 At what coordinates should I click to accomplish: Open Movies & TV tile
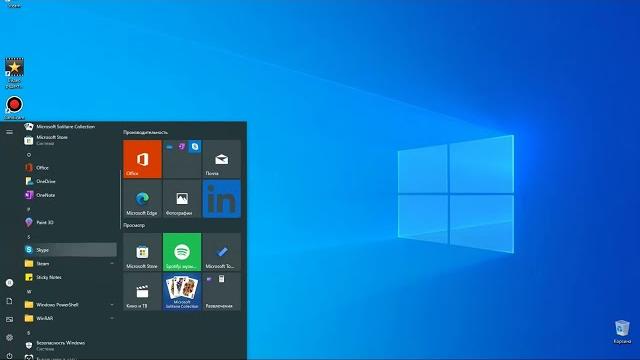(x=142, y=291)
